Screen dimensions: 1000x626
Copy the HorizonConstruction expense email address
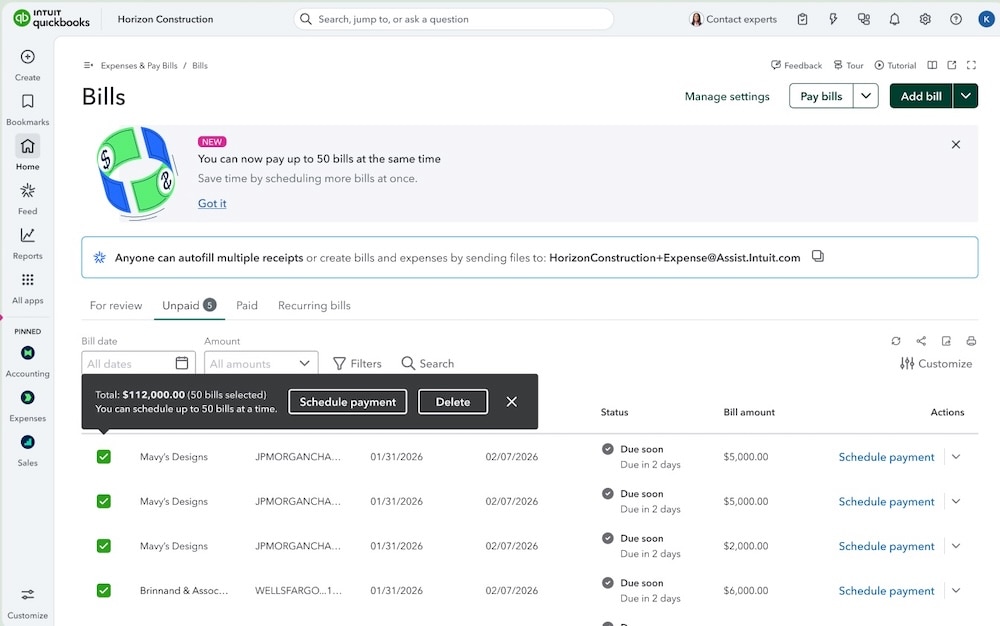coord(817,256)
